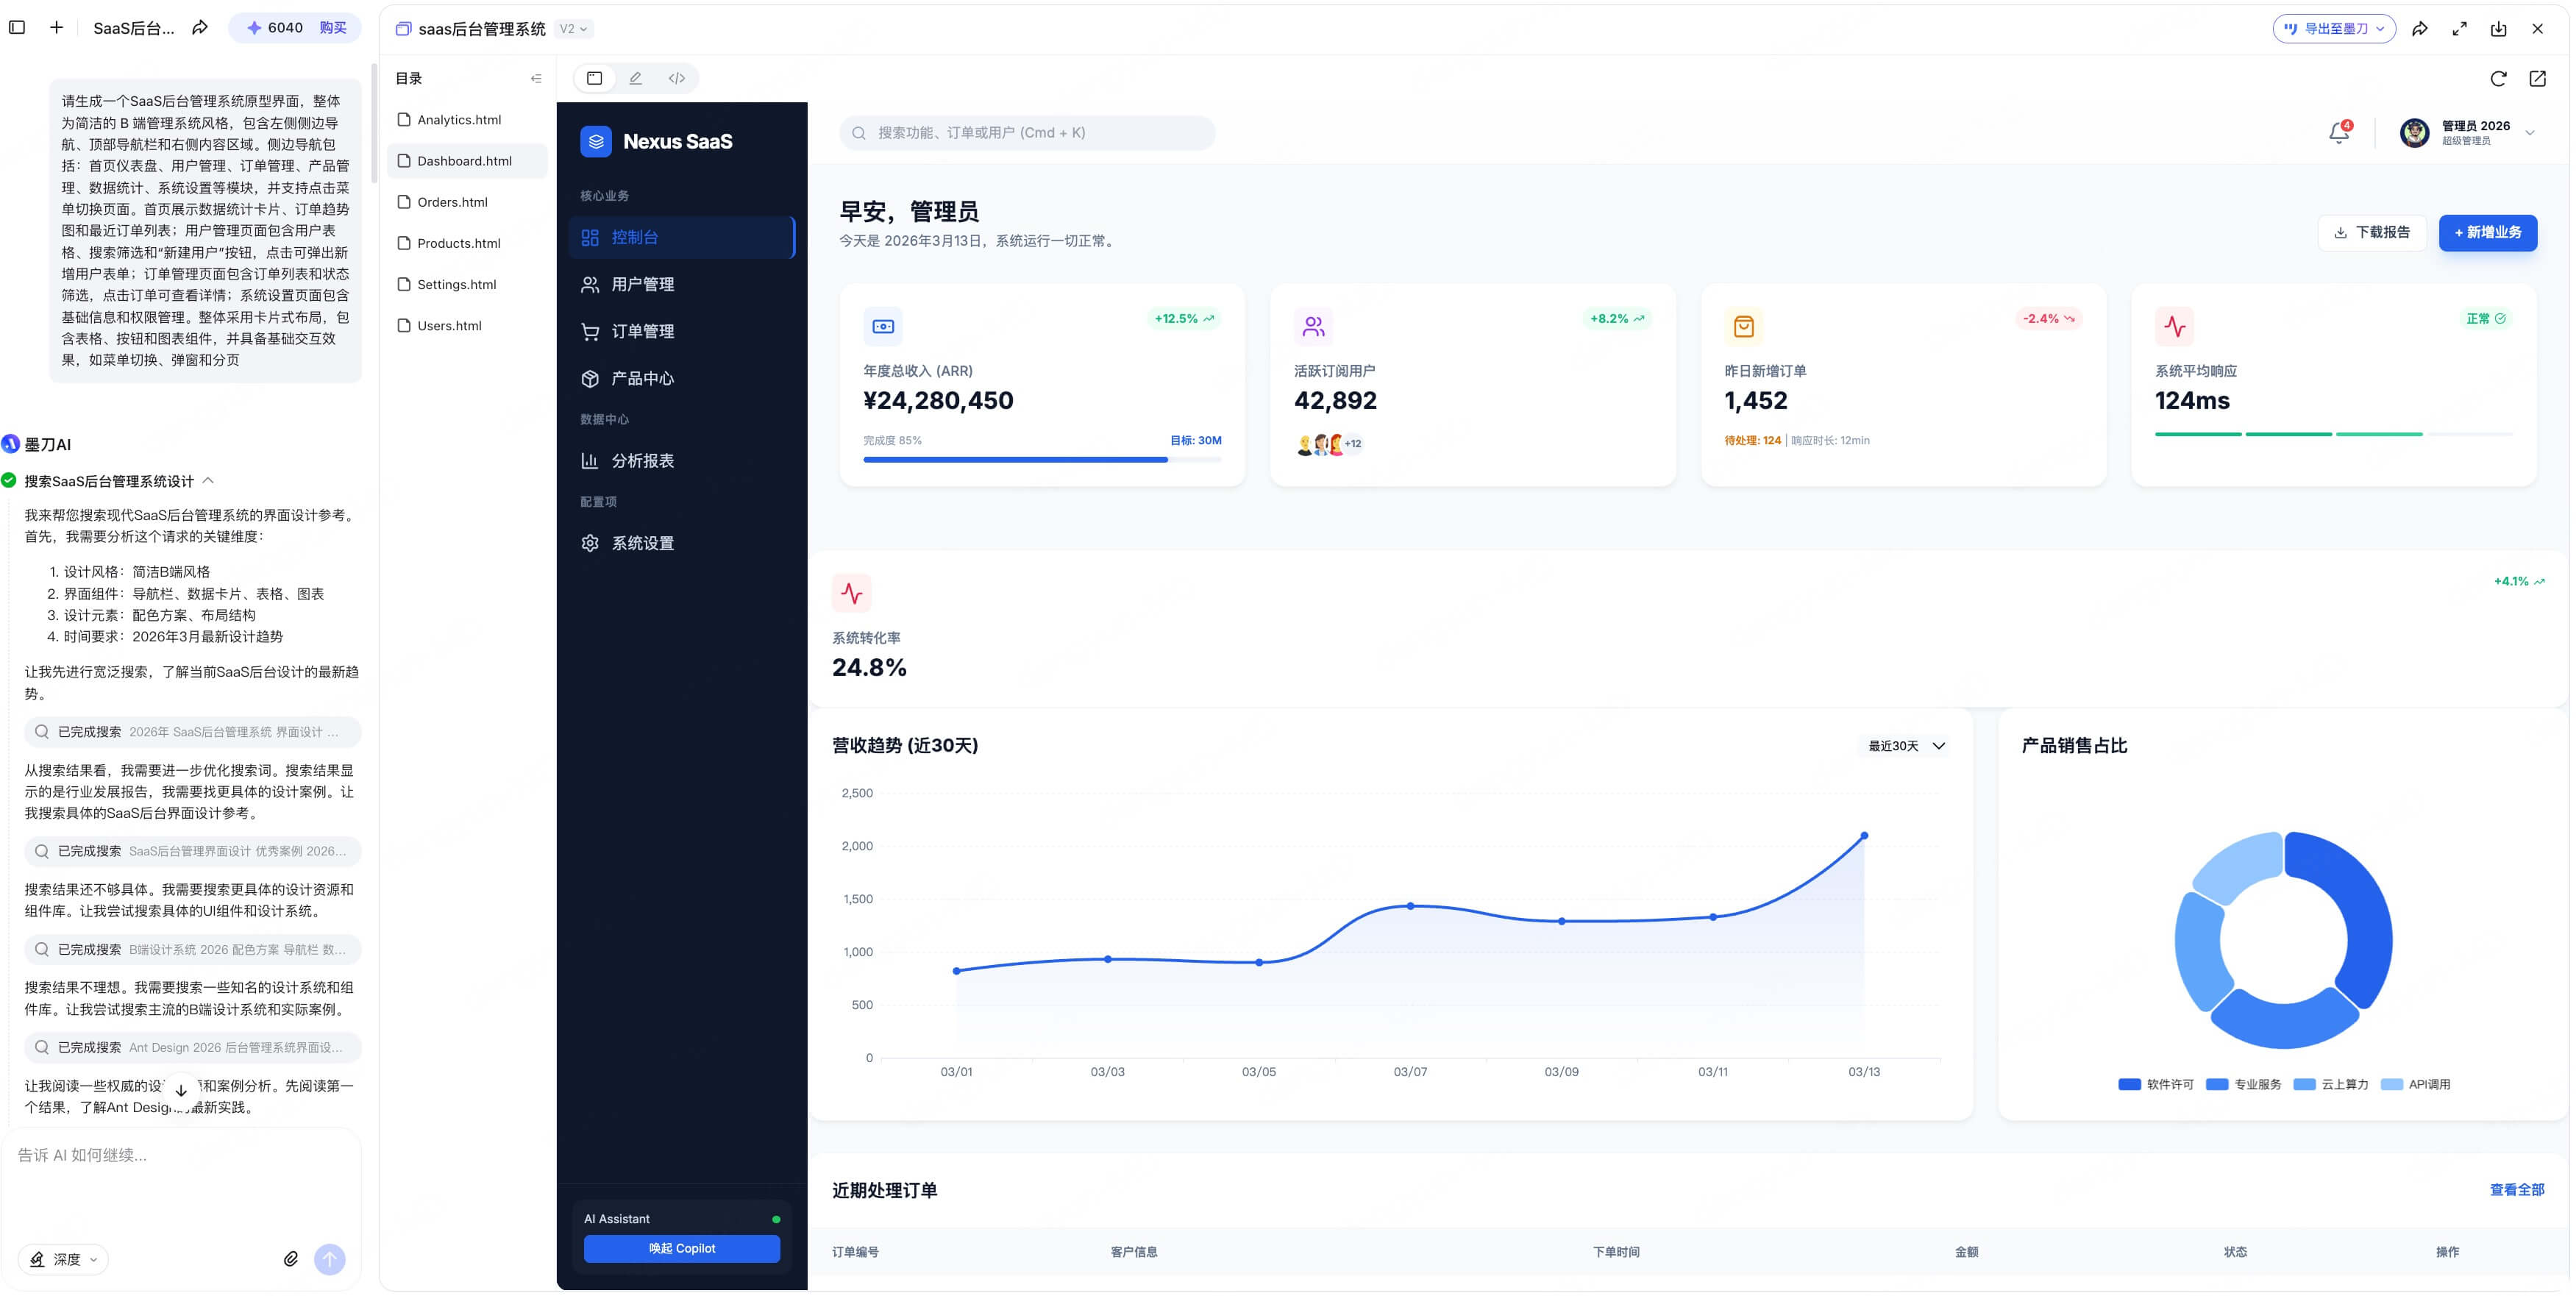Select Orders.html in file list
This screenshot has height=1296, width=2576.
pyautogui.click(x=452, y=202)
